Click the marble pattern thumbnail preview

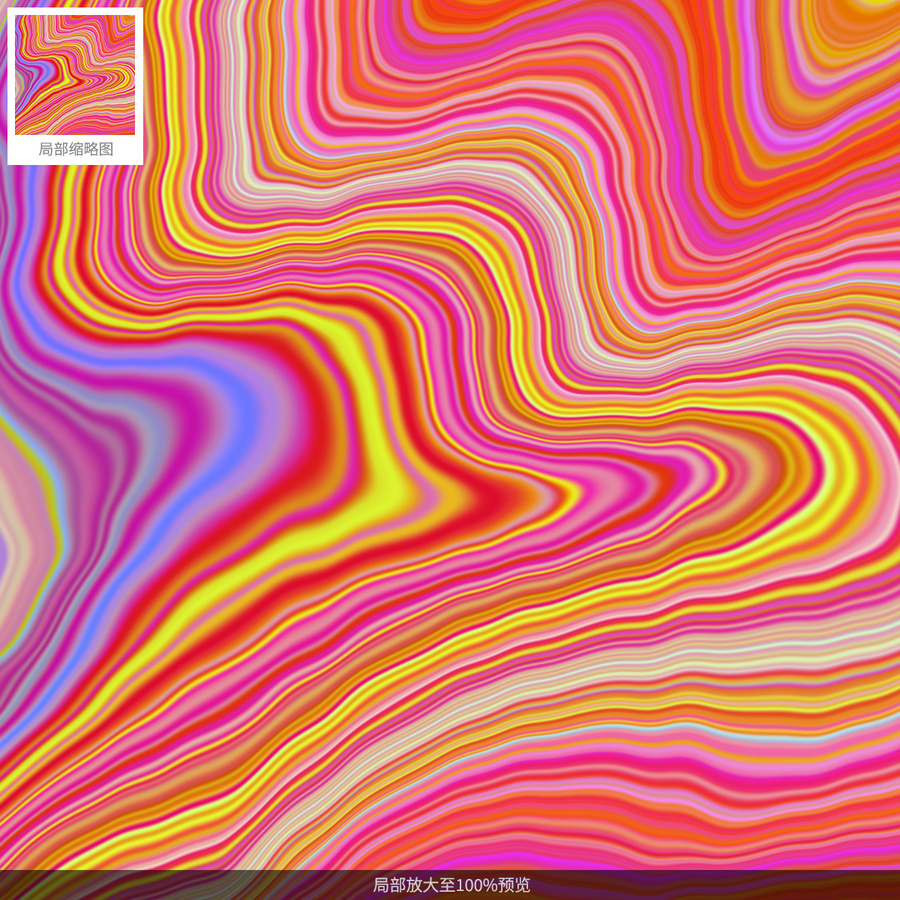click(75, 75)
